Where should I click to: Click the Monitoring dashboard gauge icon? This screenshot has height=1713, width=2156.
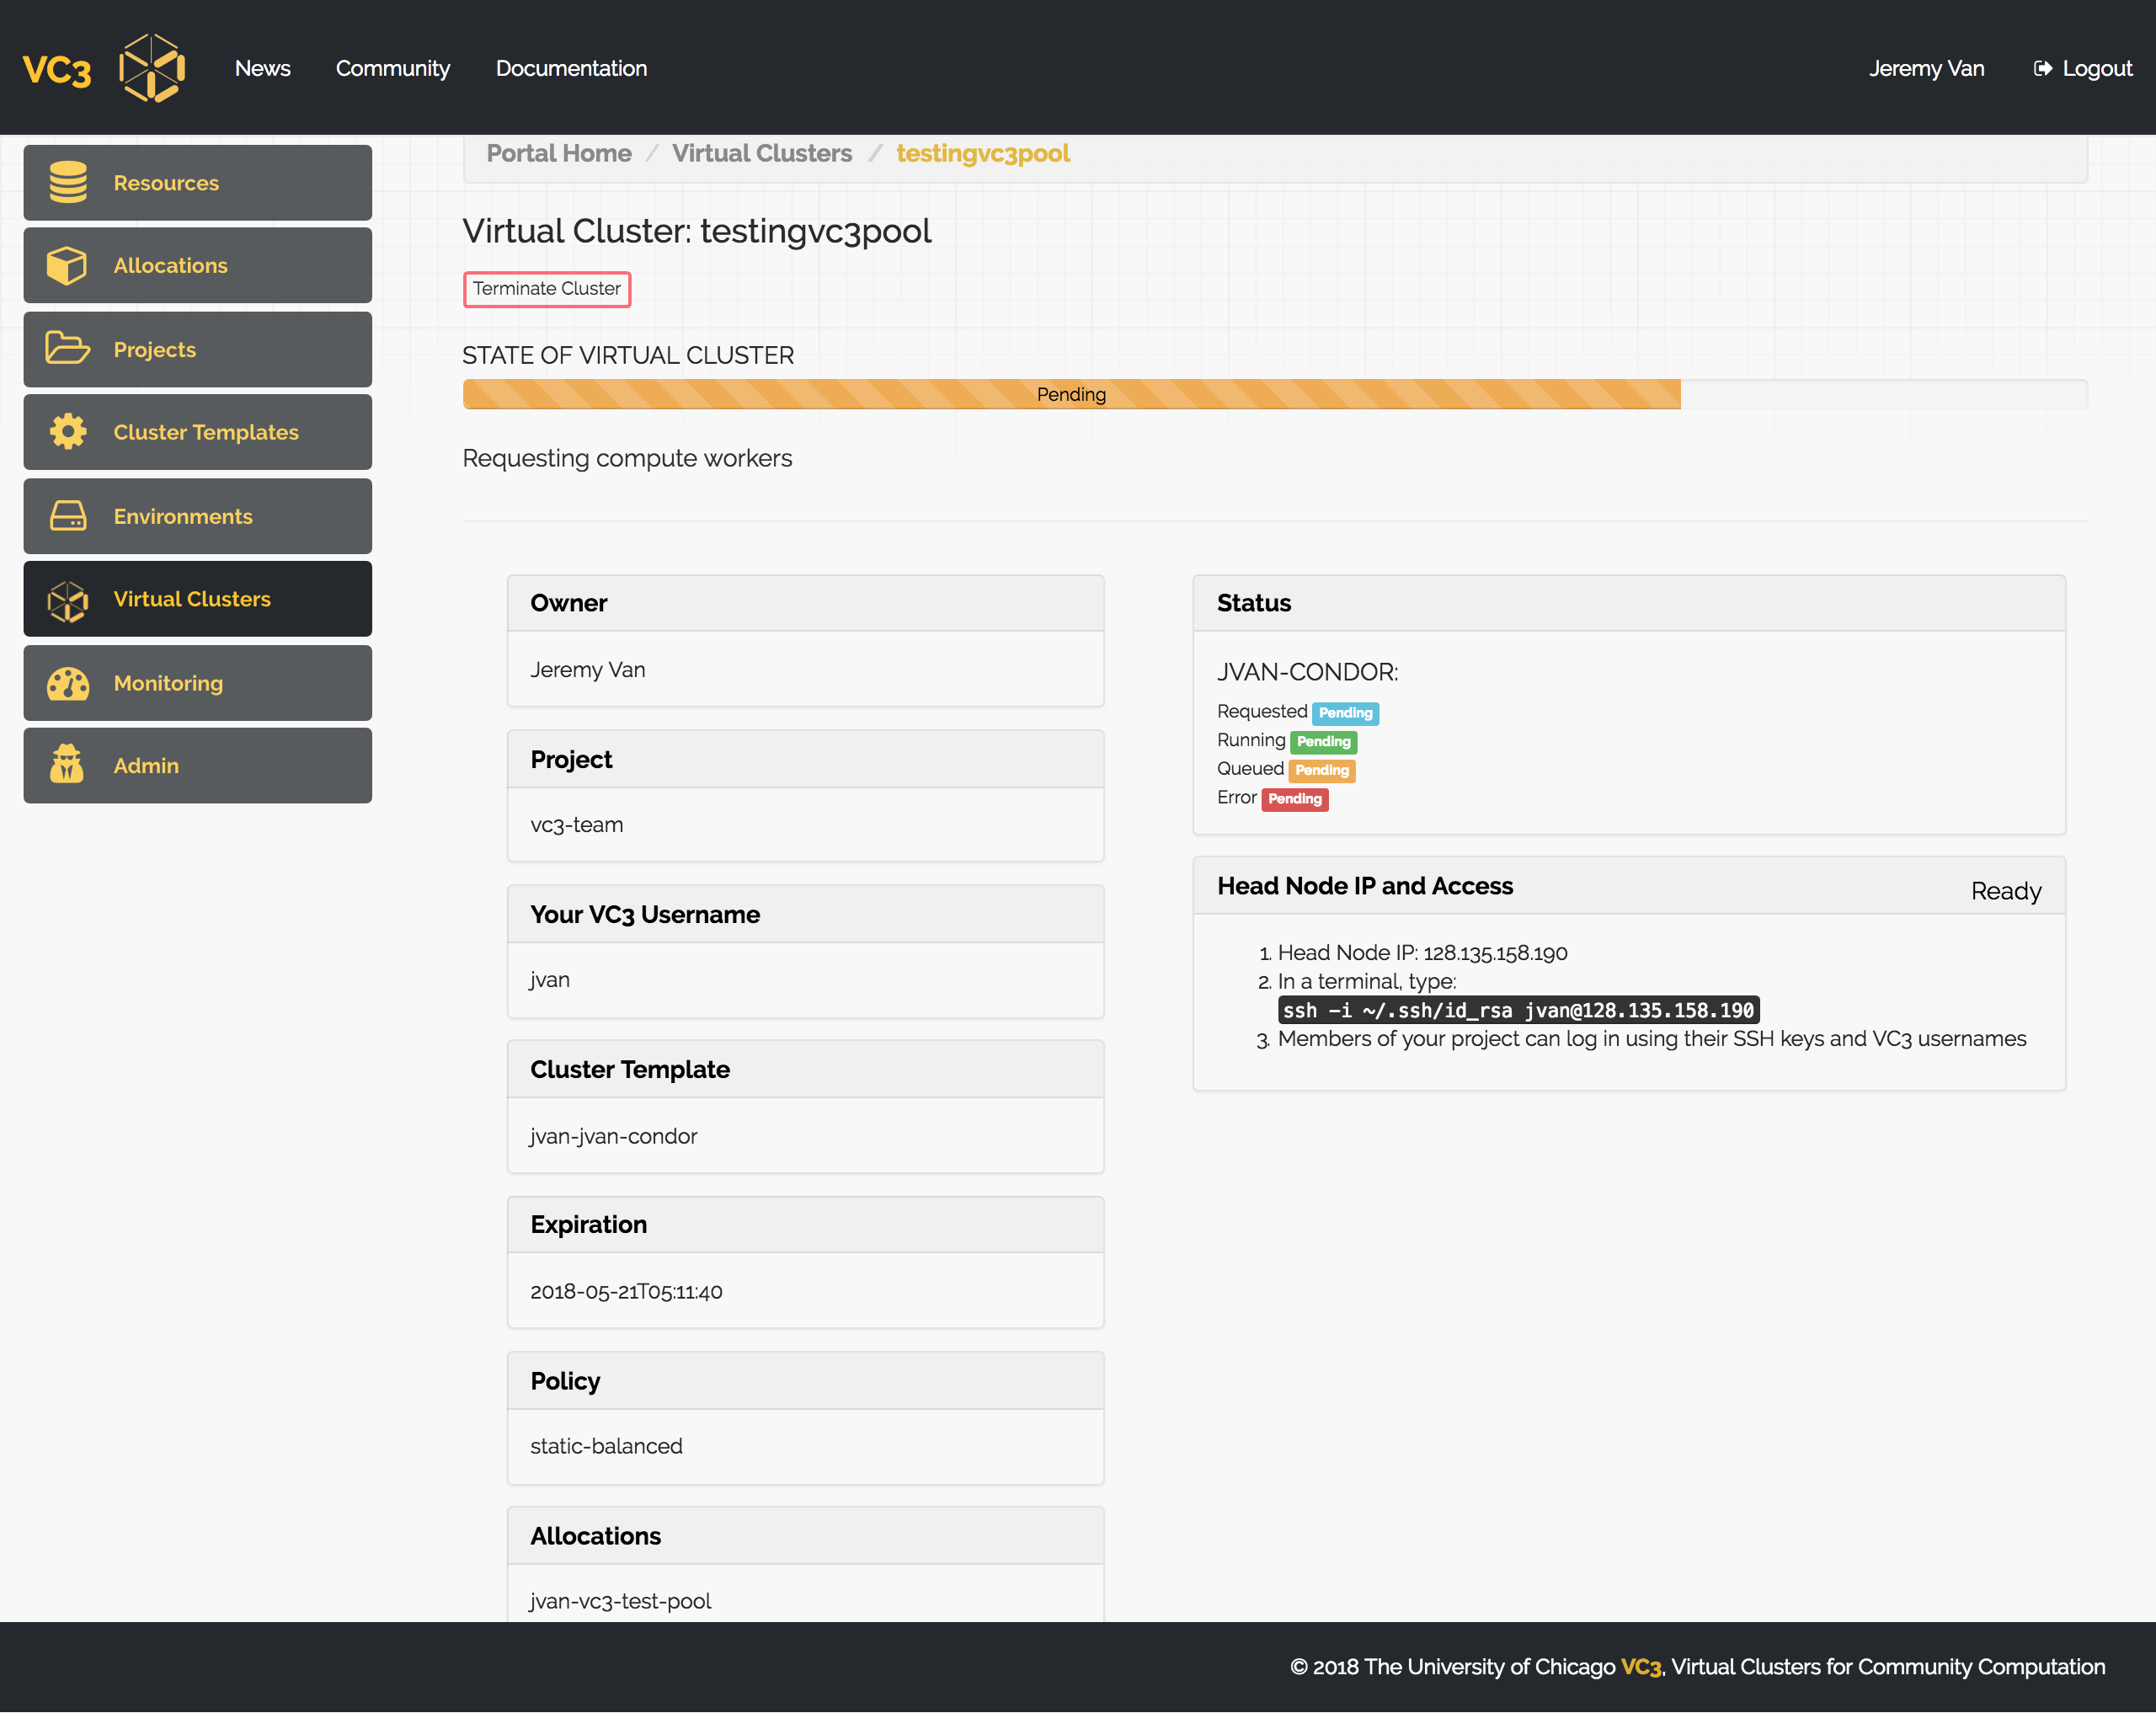tap(68, 683)
